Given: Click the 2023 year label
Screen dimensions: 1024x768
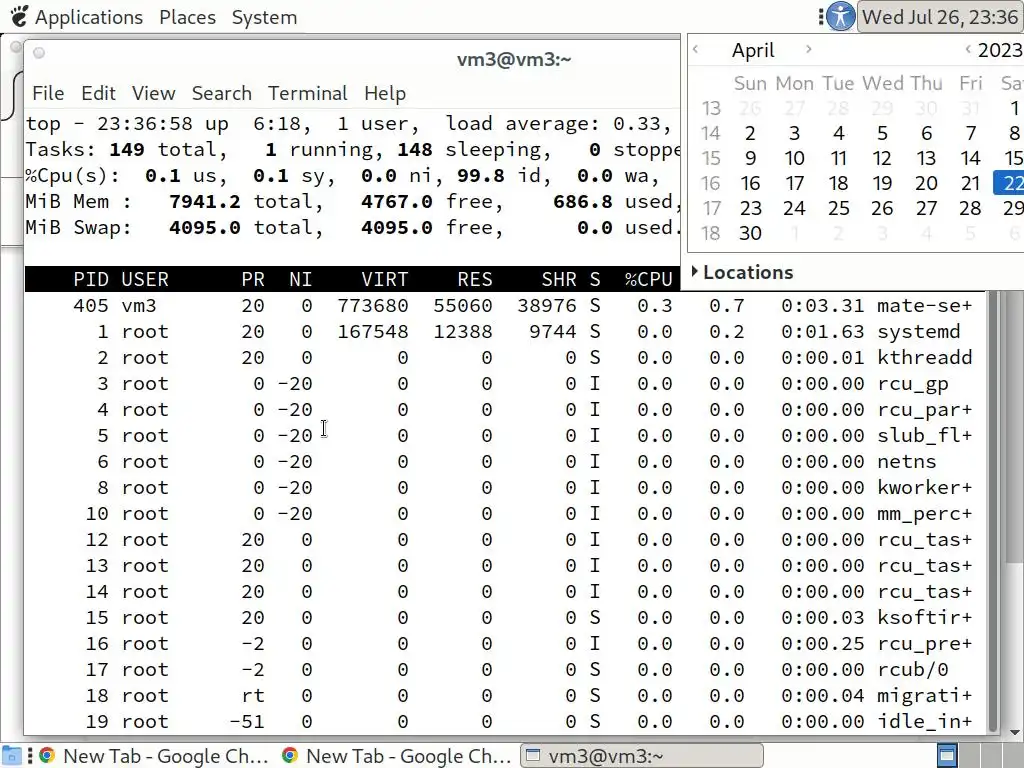Looking at the screenshot, I should point(1000,50).
